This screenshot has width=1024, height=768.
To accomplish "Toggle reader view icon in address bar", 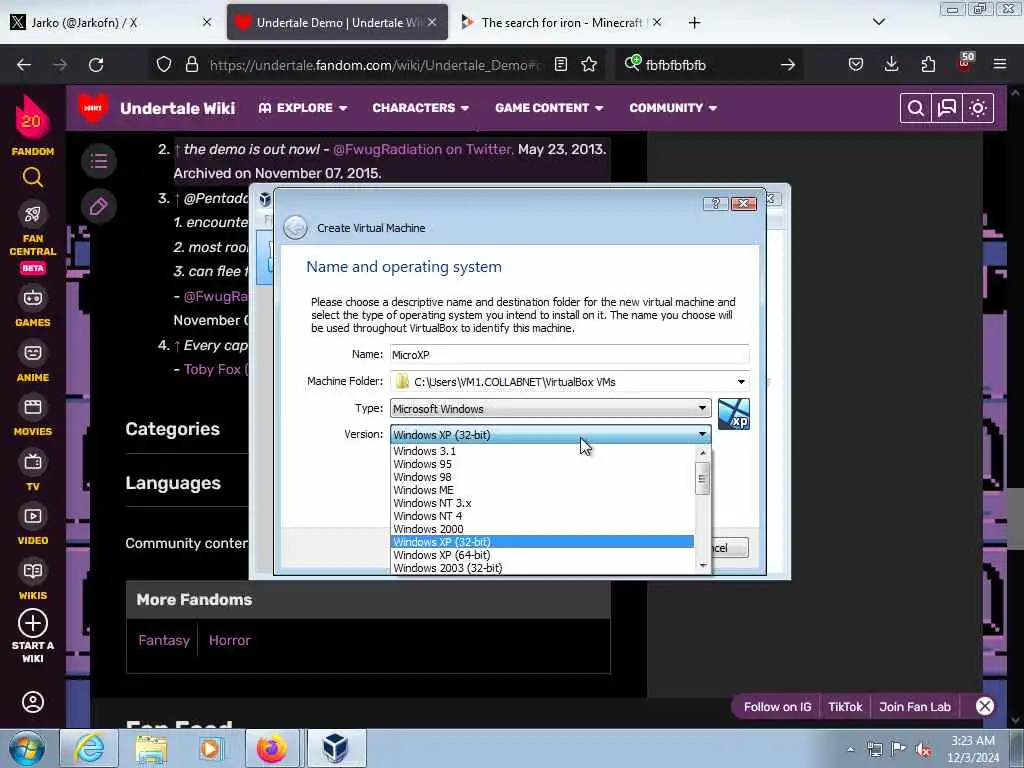I will (x=560, y=65).
